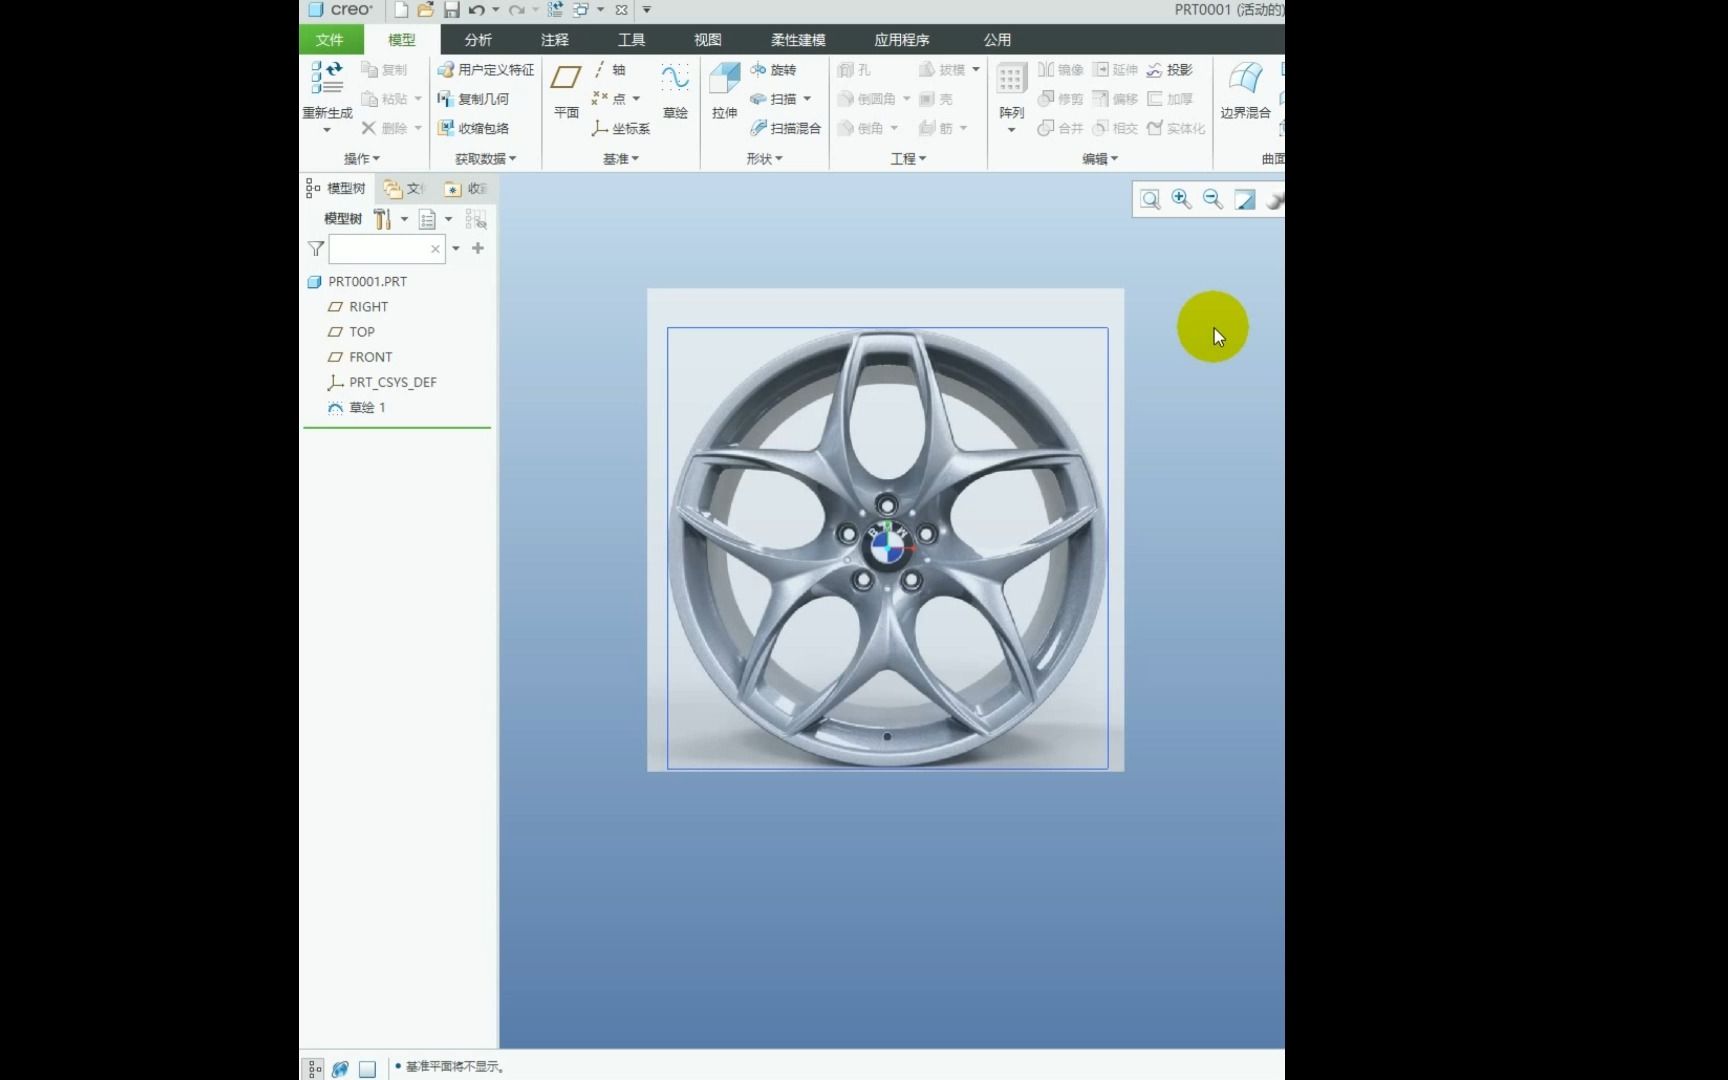Switch to the 注释 (Annotate) tab
The width and height of the screenshot is (1728, 1080).
click(x=555, y=40)
